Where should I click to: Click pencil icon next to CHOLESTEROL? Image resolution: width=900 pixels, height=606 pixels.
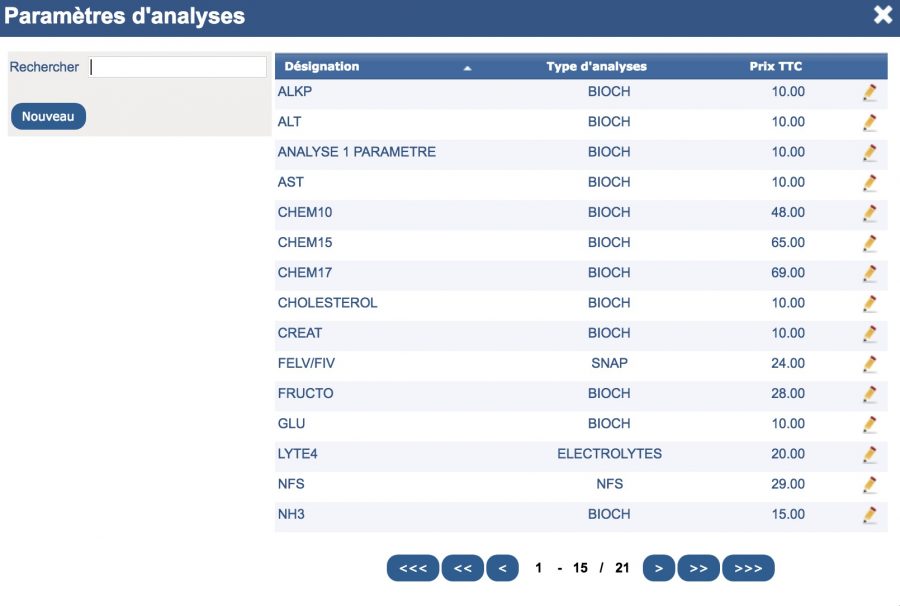pyautogui.click(x=870, y=304)
